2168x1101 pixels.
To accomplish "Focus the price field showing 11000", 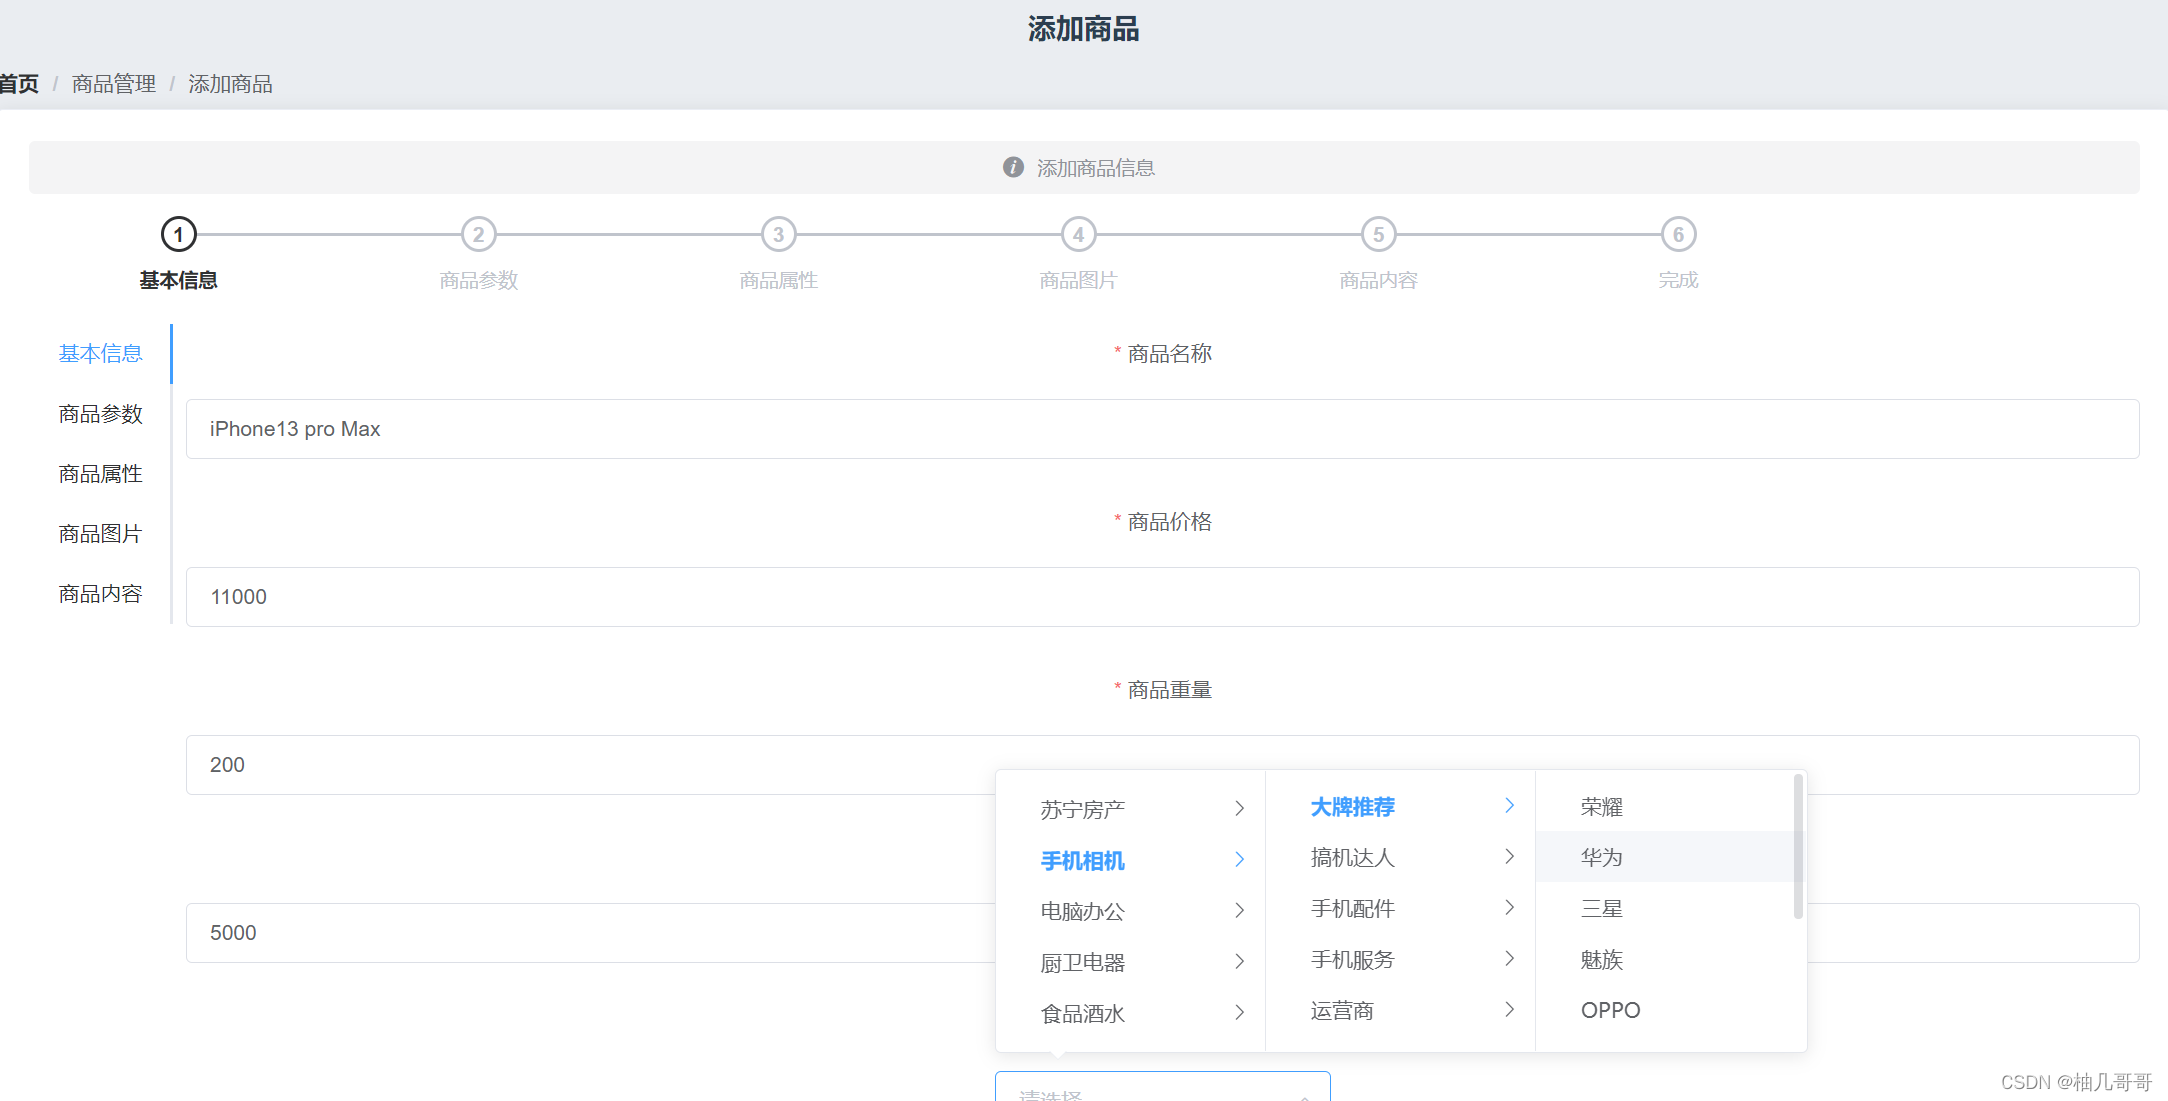I will coord(1162,597).
